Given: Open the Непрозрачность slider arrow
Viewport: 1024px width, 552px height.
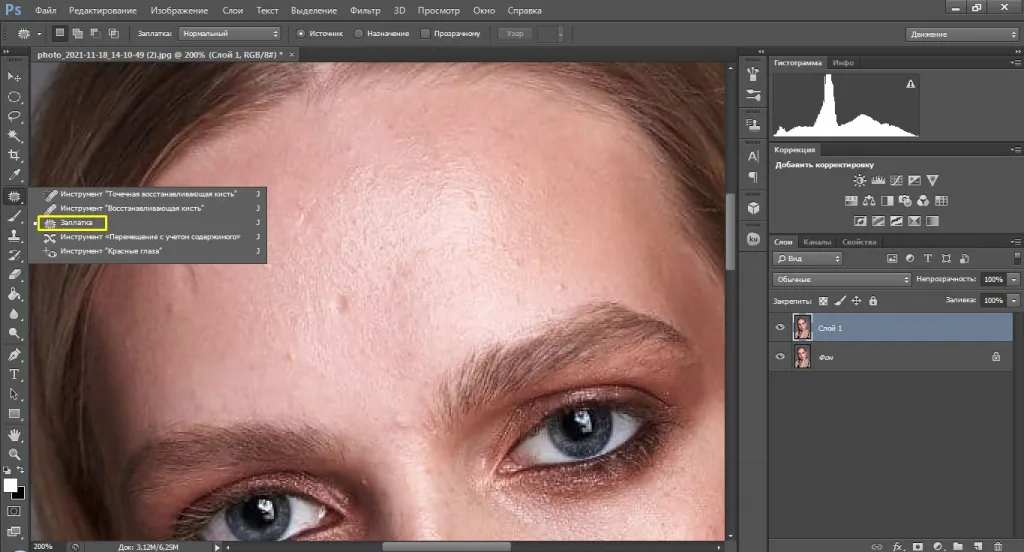Looking at the screenshot, I should click(1014, 280).
